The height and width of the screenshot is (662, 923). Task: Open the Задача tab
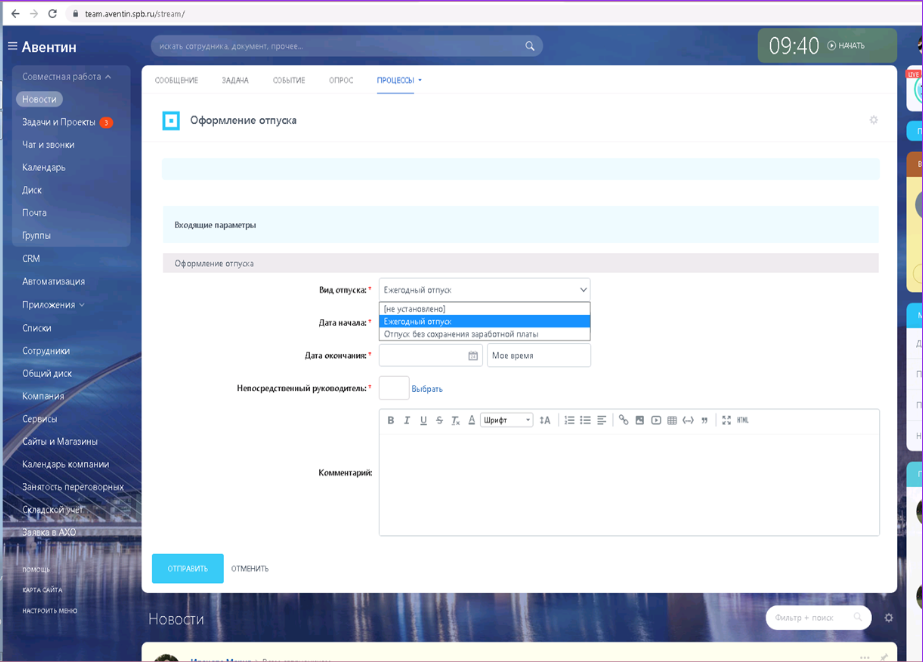pyautogui.click(x=235, y=80)
